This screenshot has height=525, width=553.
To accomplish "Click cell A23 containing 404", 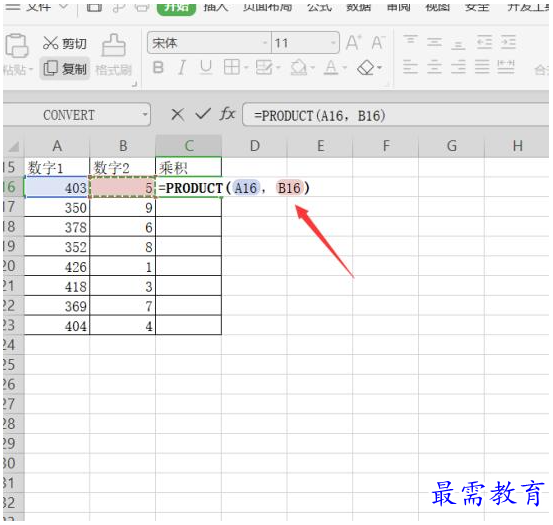I will pyautogui.click(x=57, y=325).
